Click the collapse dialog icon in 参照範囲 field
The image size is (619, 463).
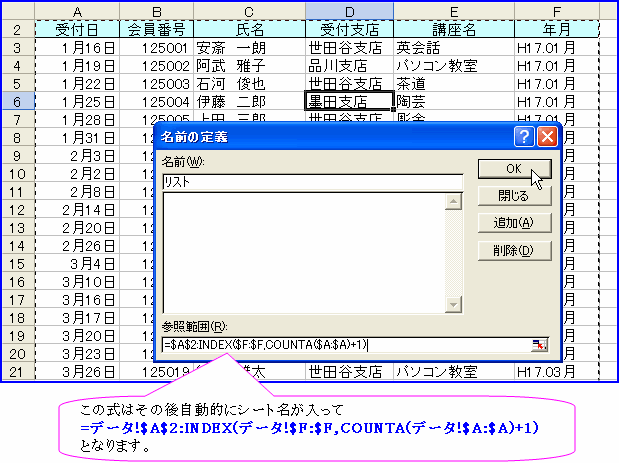[x=539, y=345]
